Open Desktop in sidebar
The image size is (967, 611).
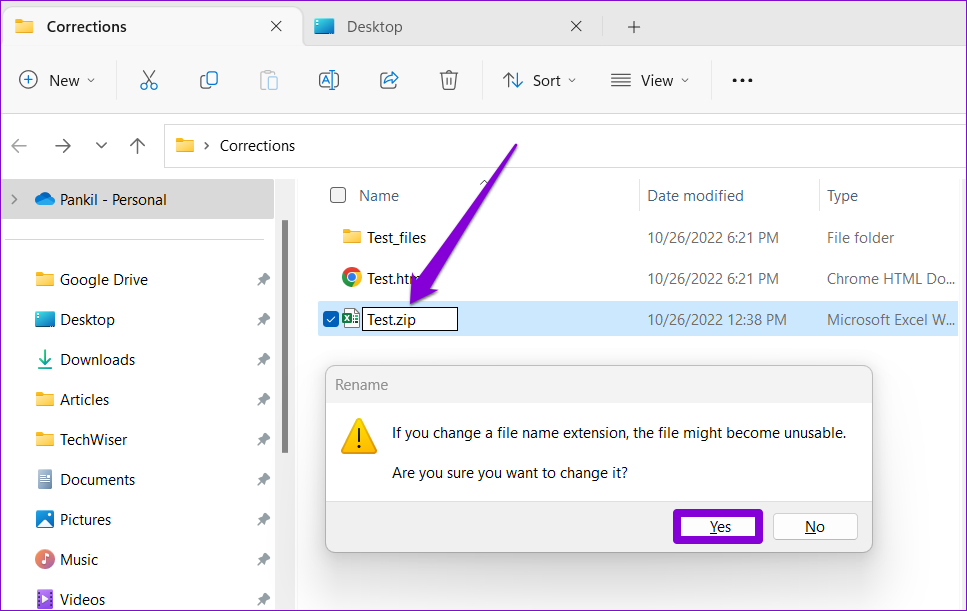(x=87, y=319)
